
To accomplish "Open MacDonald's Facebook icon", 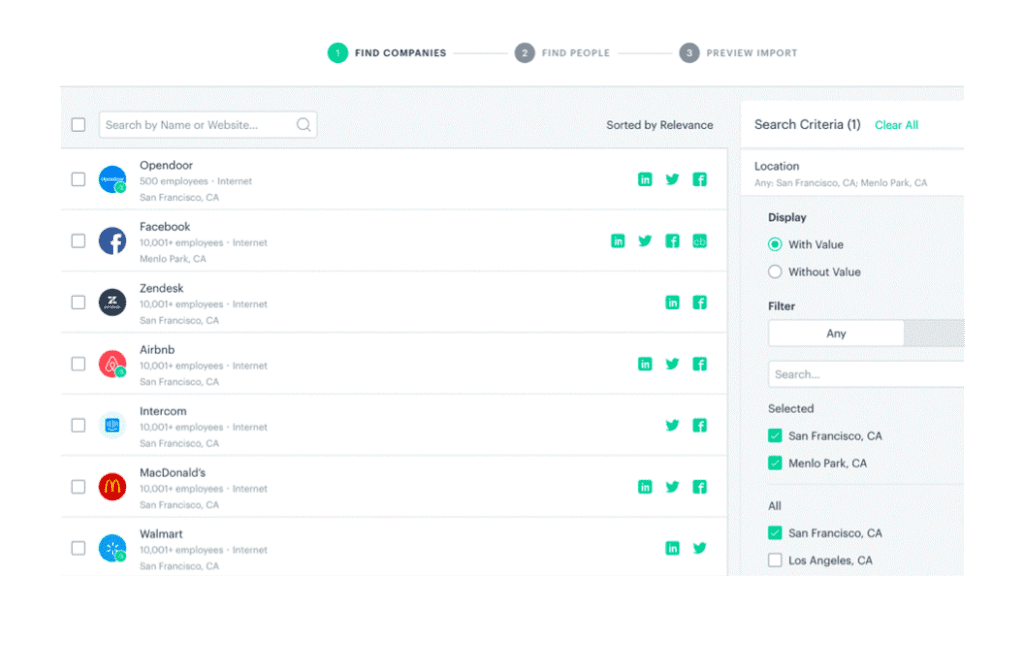I will coord(699,487).
